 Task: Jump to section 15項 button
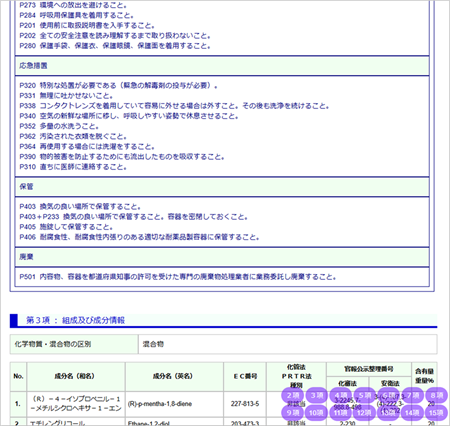coord(437,412)
